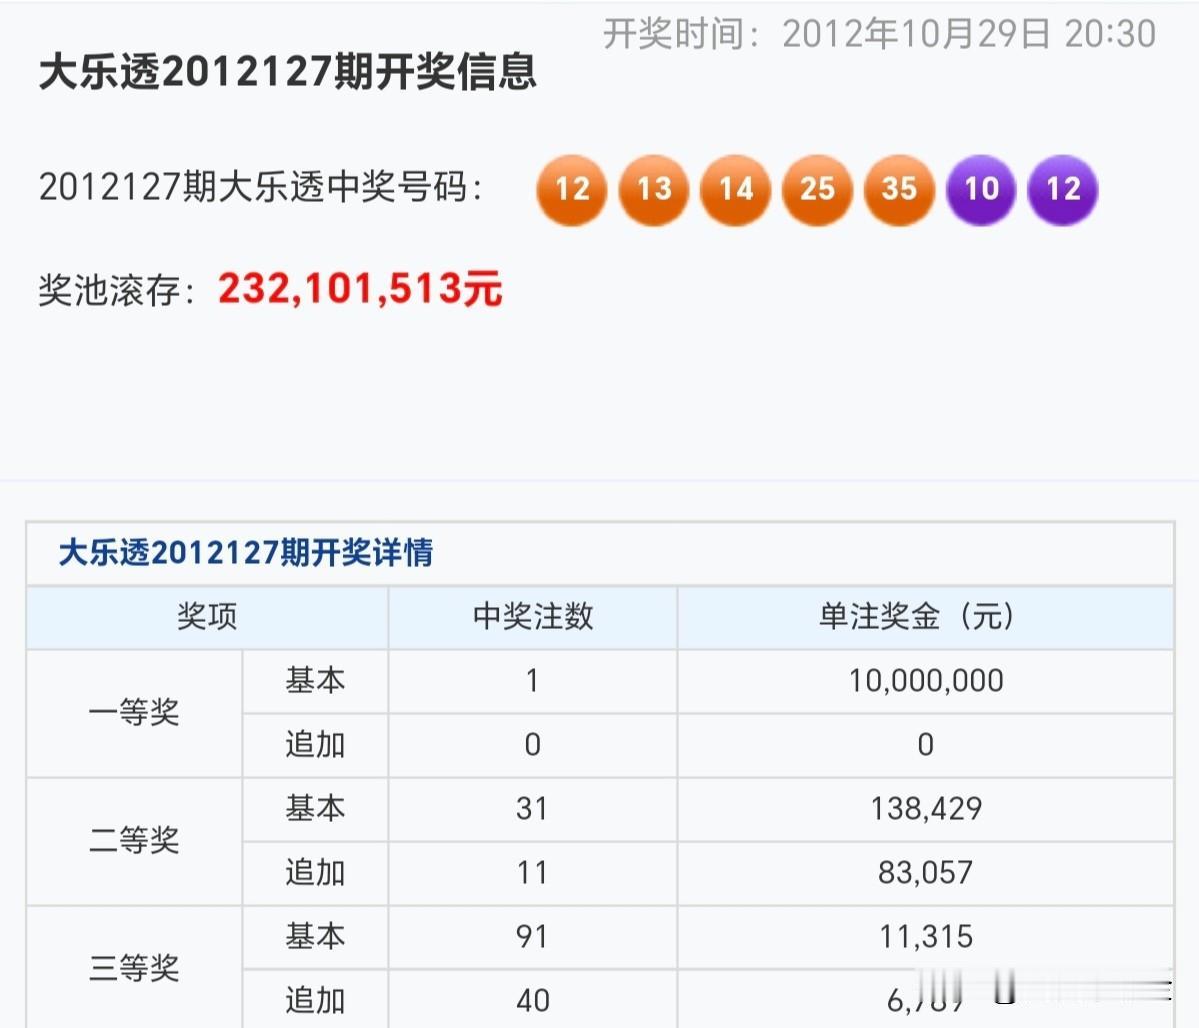Select the 追加 cell under 一等奖
The height and width of the screenshot is (1028, 1199).
pyautogui.click(x=314, y=745)
